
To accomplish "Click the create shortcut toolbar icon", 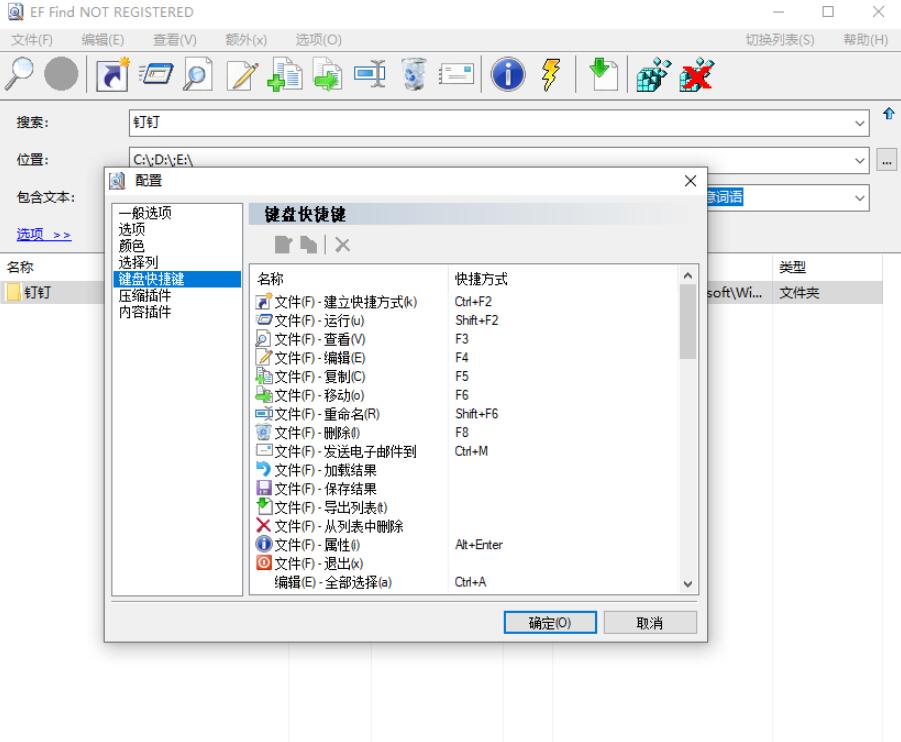I will coord(112,74).
